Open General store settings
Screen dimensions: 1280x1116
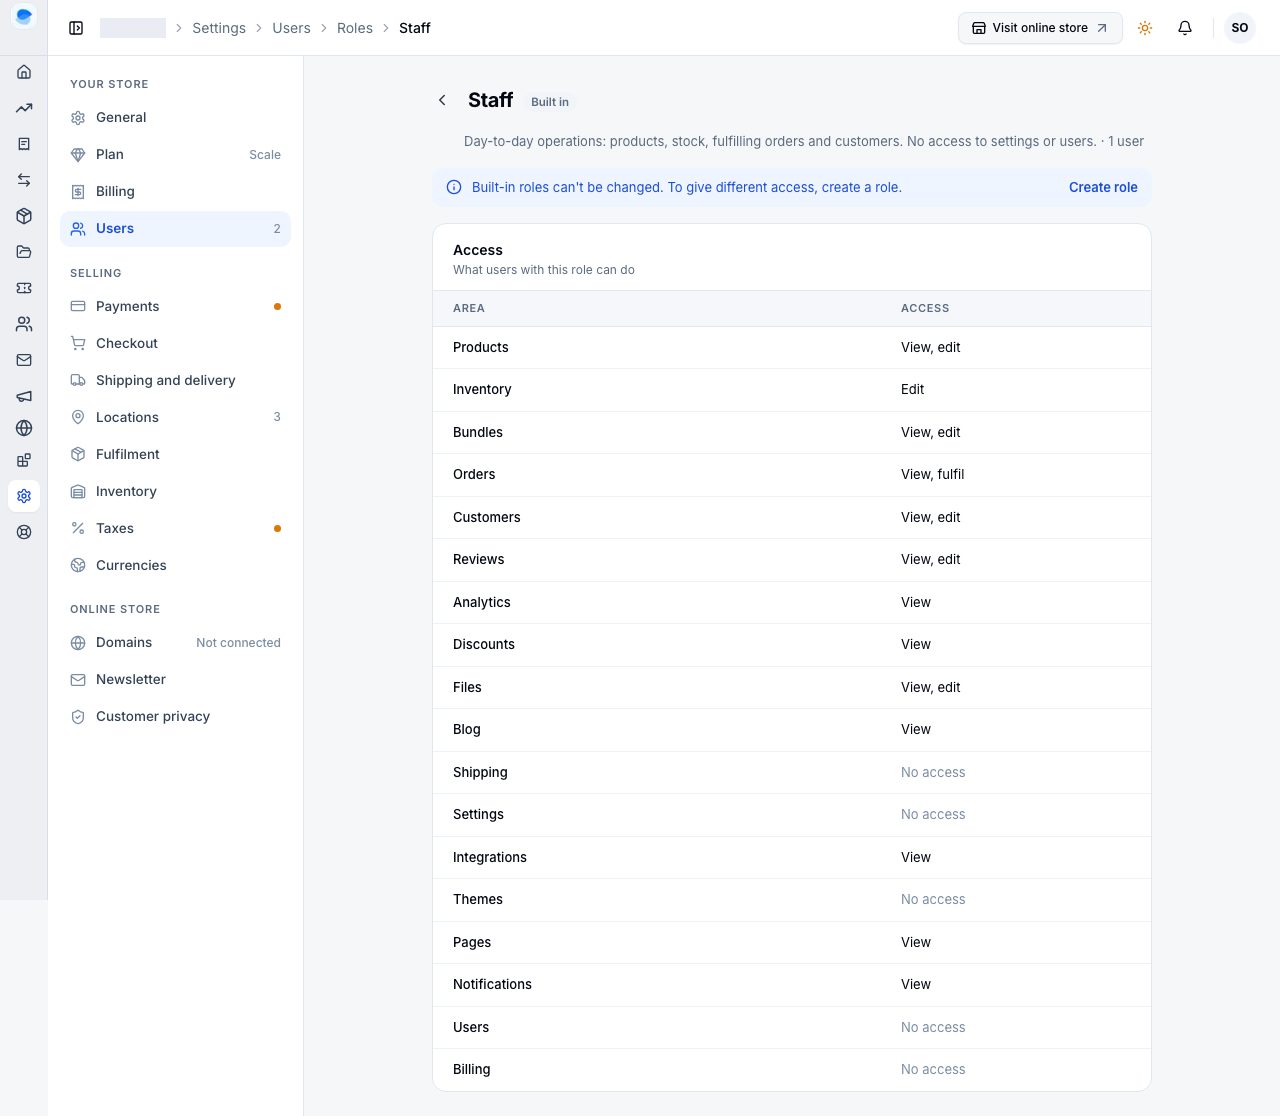[x=176, y=118]
